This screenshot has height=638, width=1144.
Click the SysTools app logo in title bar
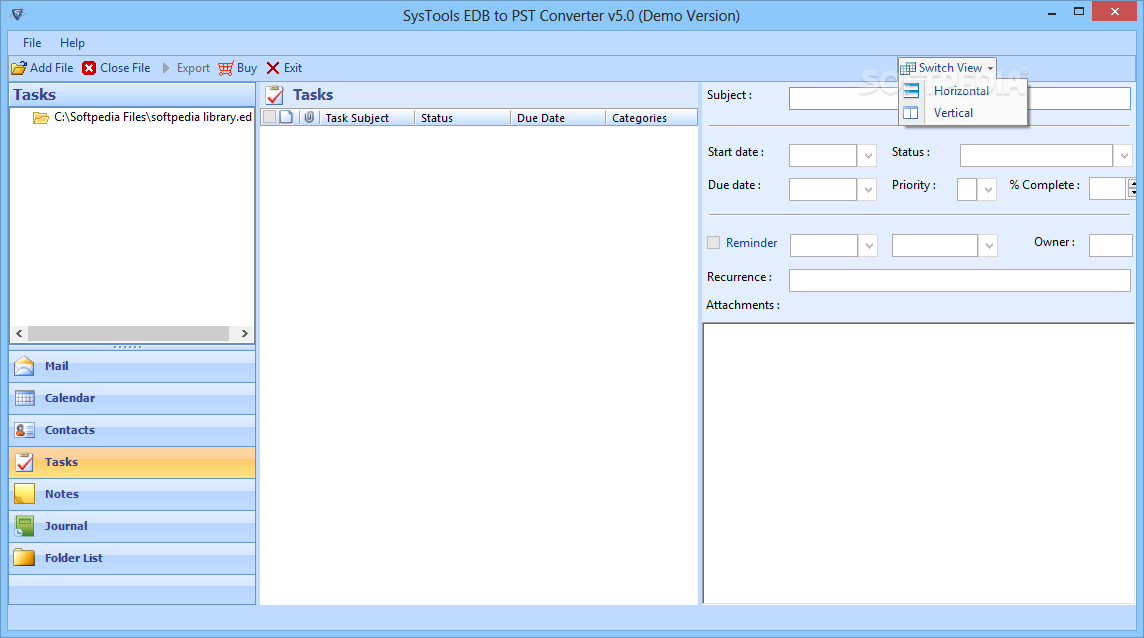18,14
